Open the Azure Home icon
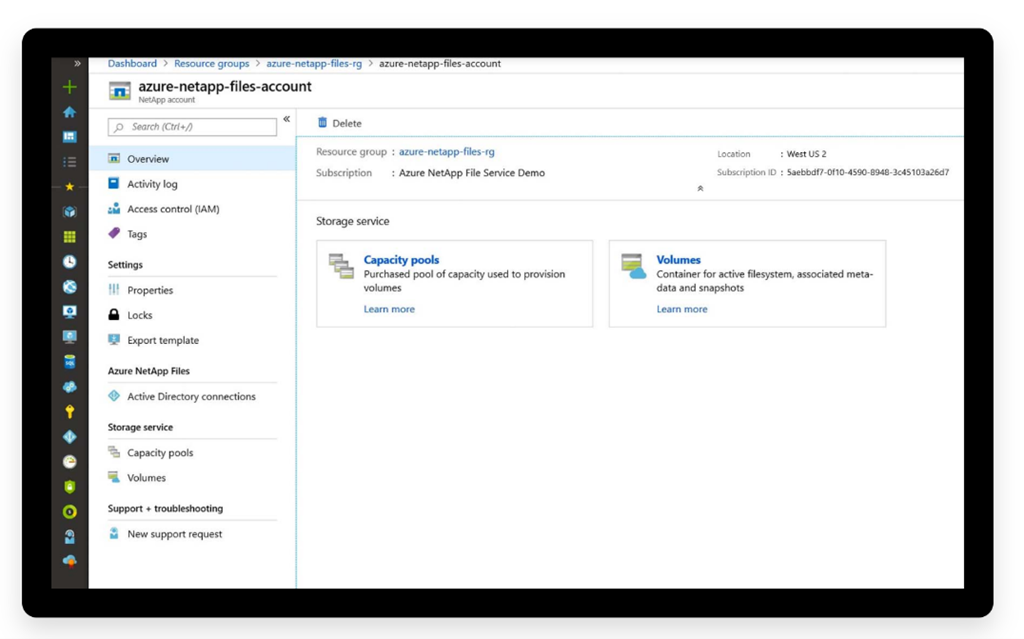The height and width of the screenshot is (639, 1024). click(68, 112)
